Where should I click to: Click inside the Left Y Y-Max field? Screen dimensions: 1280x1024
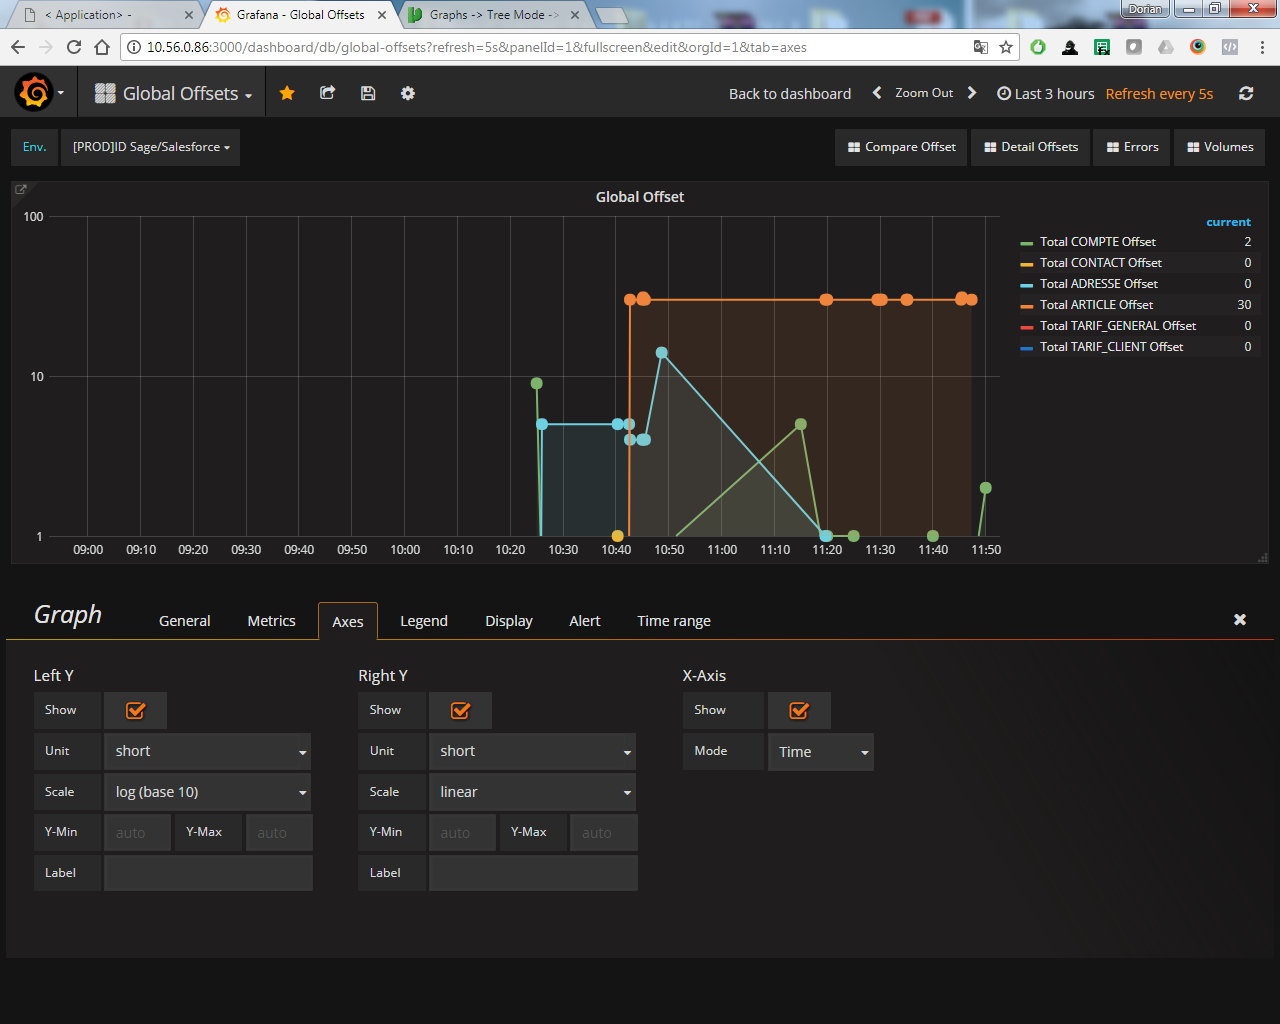pos(279,832)
